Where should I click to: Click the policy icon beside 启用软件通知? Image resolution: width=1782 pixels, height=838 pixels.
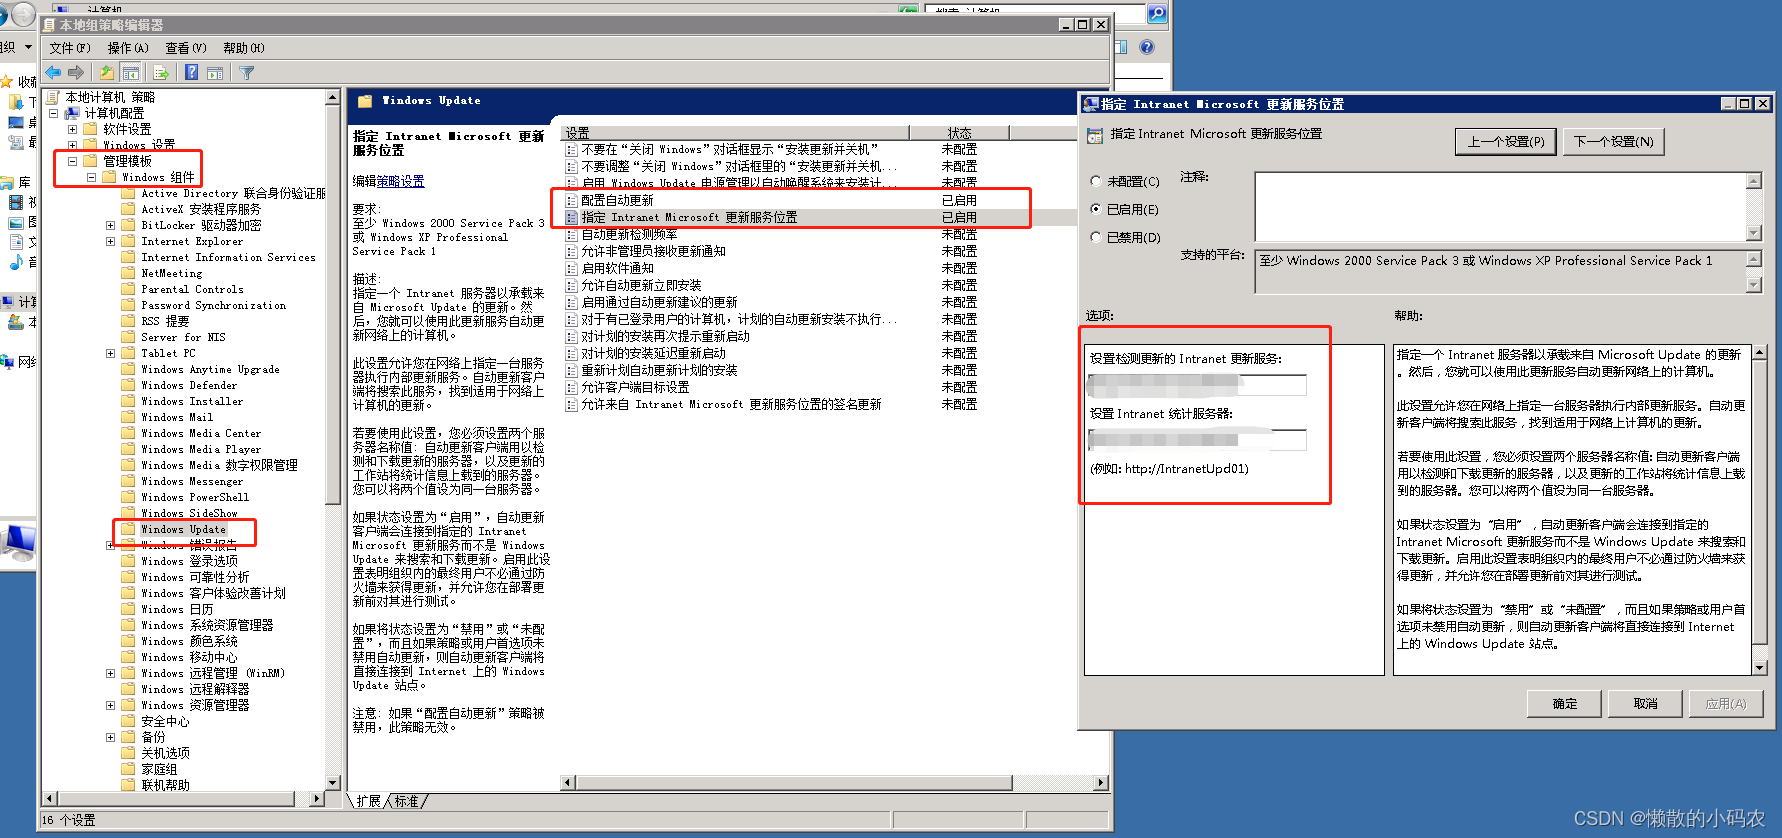(x=572, y=268)
